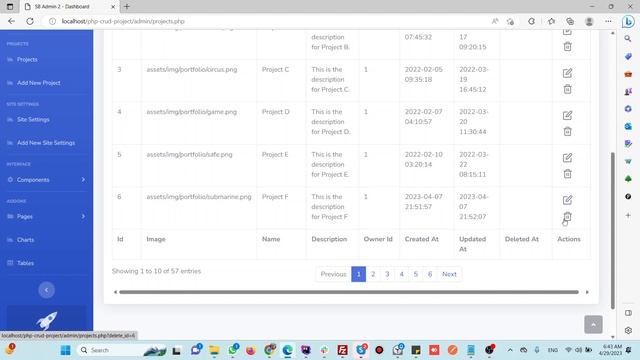Screen dimensions: 640x360
Task: Expand Components menu in sidebar
Action: coord(47,180)
